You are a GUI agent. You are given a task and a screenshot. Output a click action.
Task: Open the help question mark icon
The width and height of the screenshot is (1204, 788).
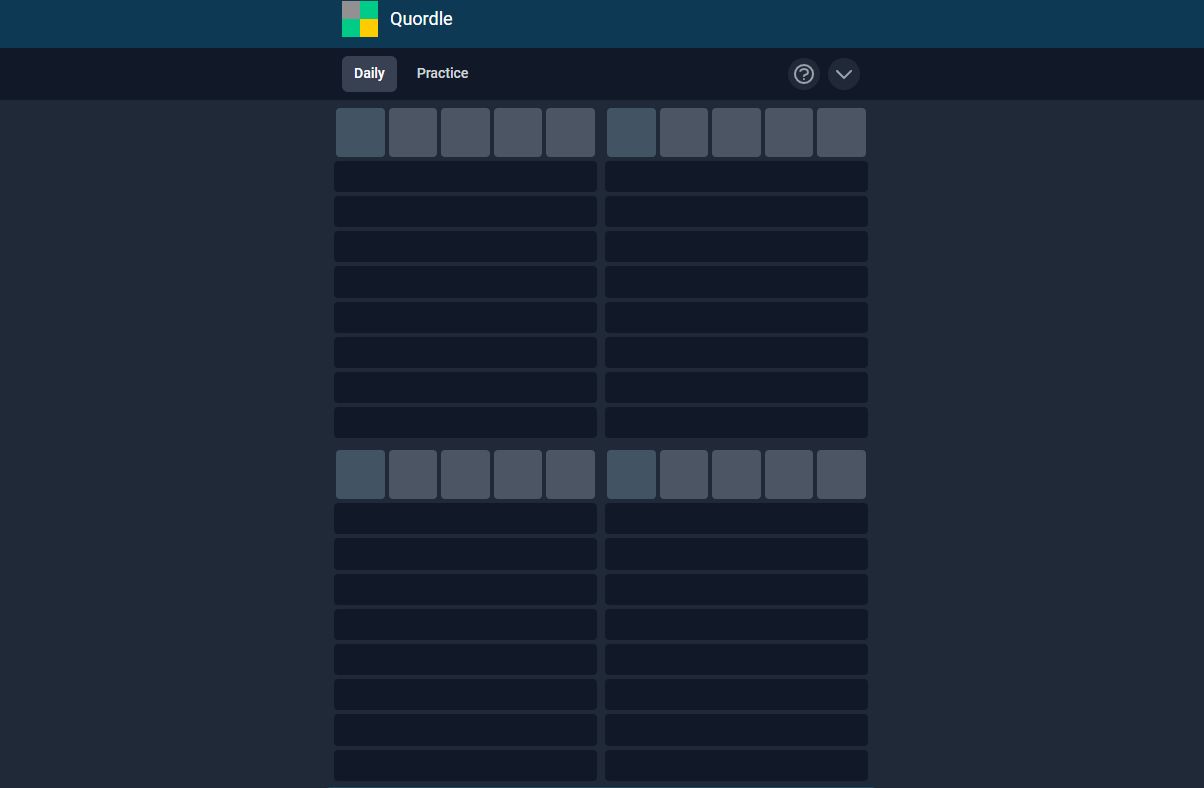click(x=804, y=74)
